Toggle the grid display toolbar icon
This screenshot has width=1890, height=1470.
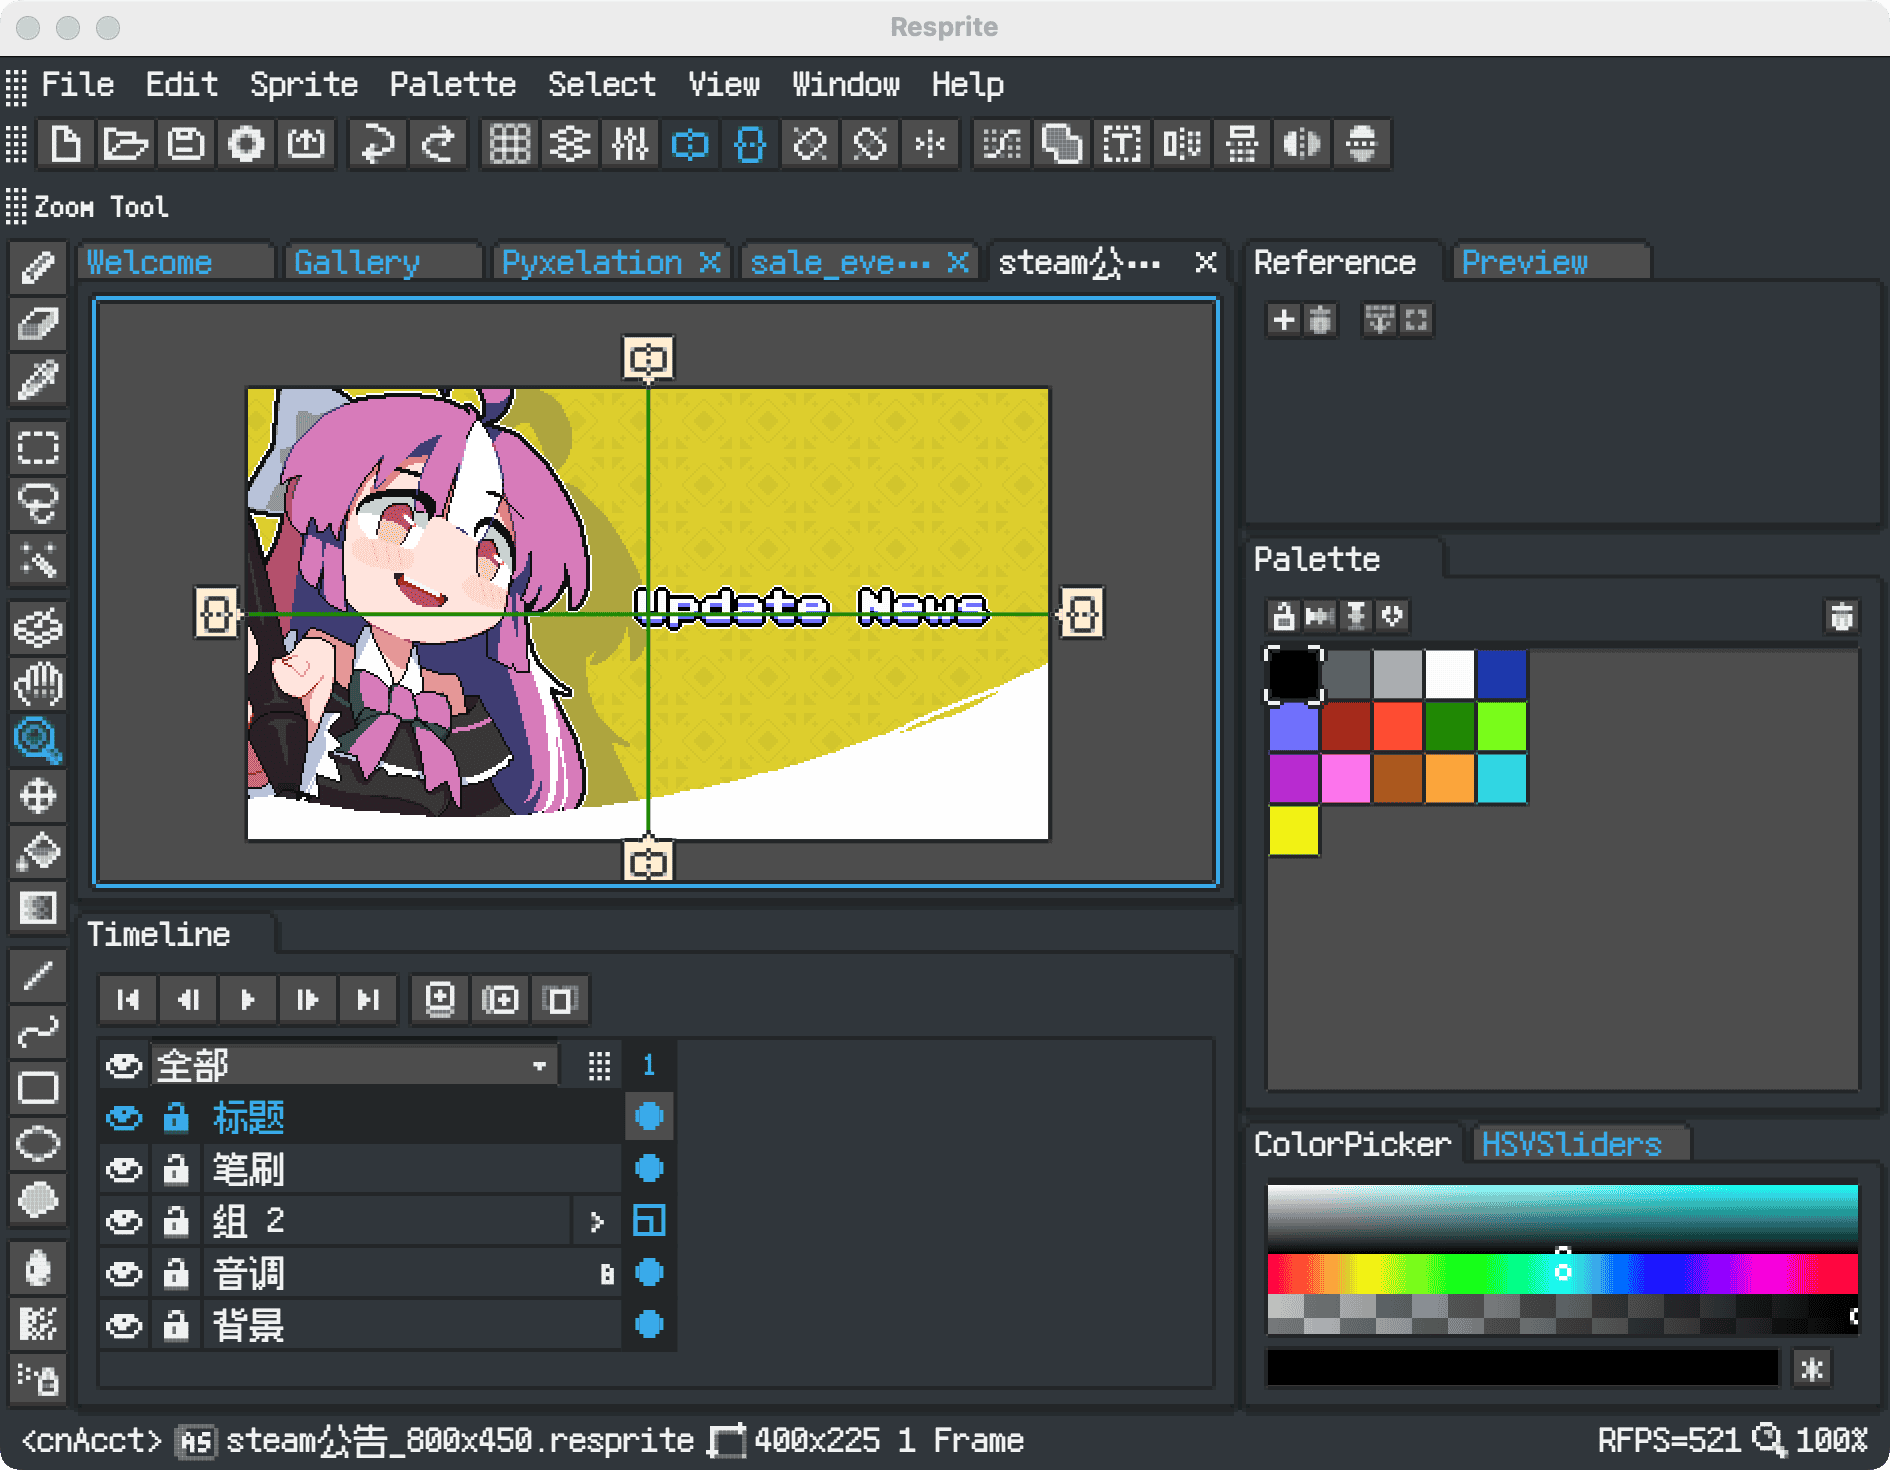click(509, 144)
